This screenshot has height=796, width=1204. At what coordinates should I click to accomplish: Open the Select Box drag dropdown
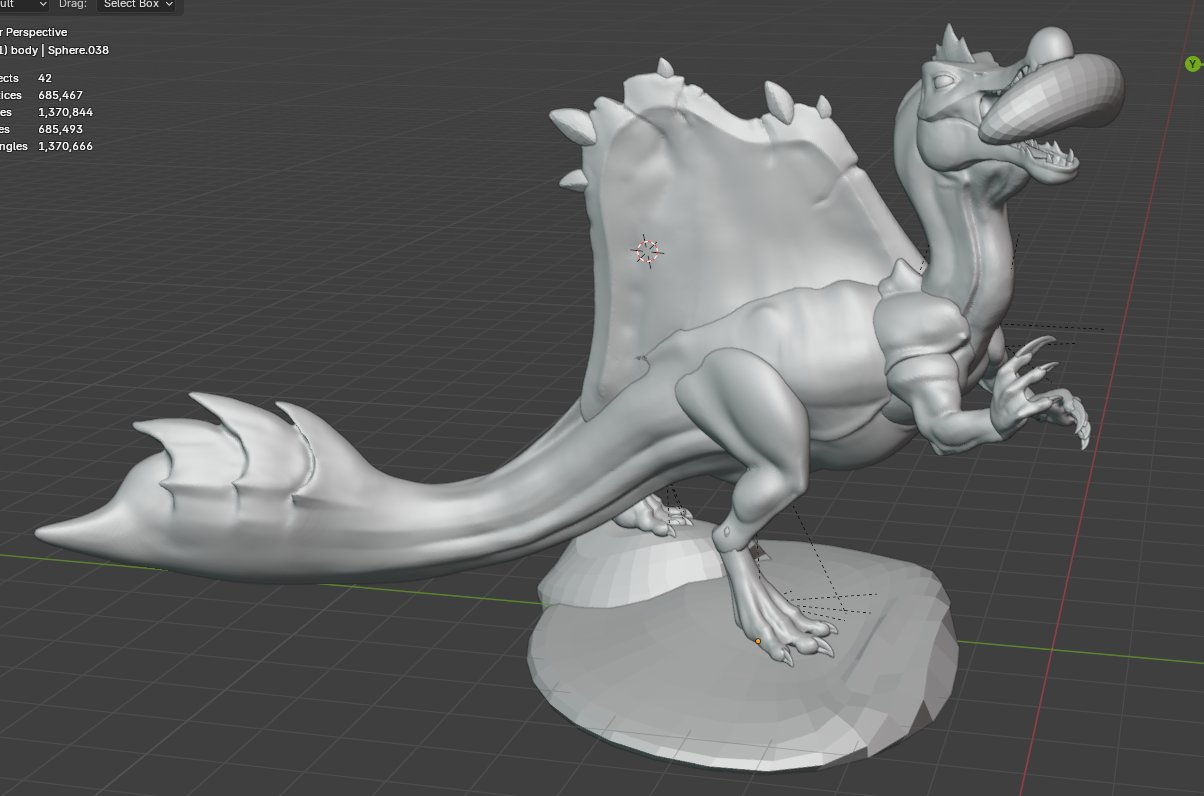138,5
